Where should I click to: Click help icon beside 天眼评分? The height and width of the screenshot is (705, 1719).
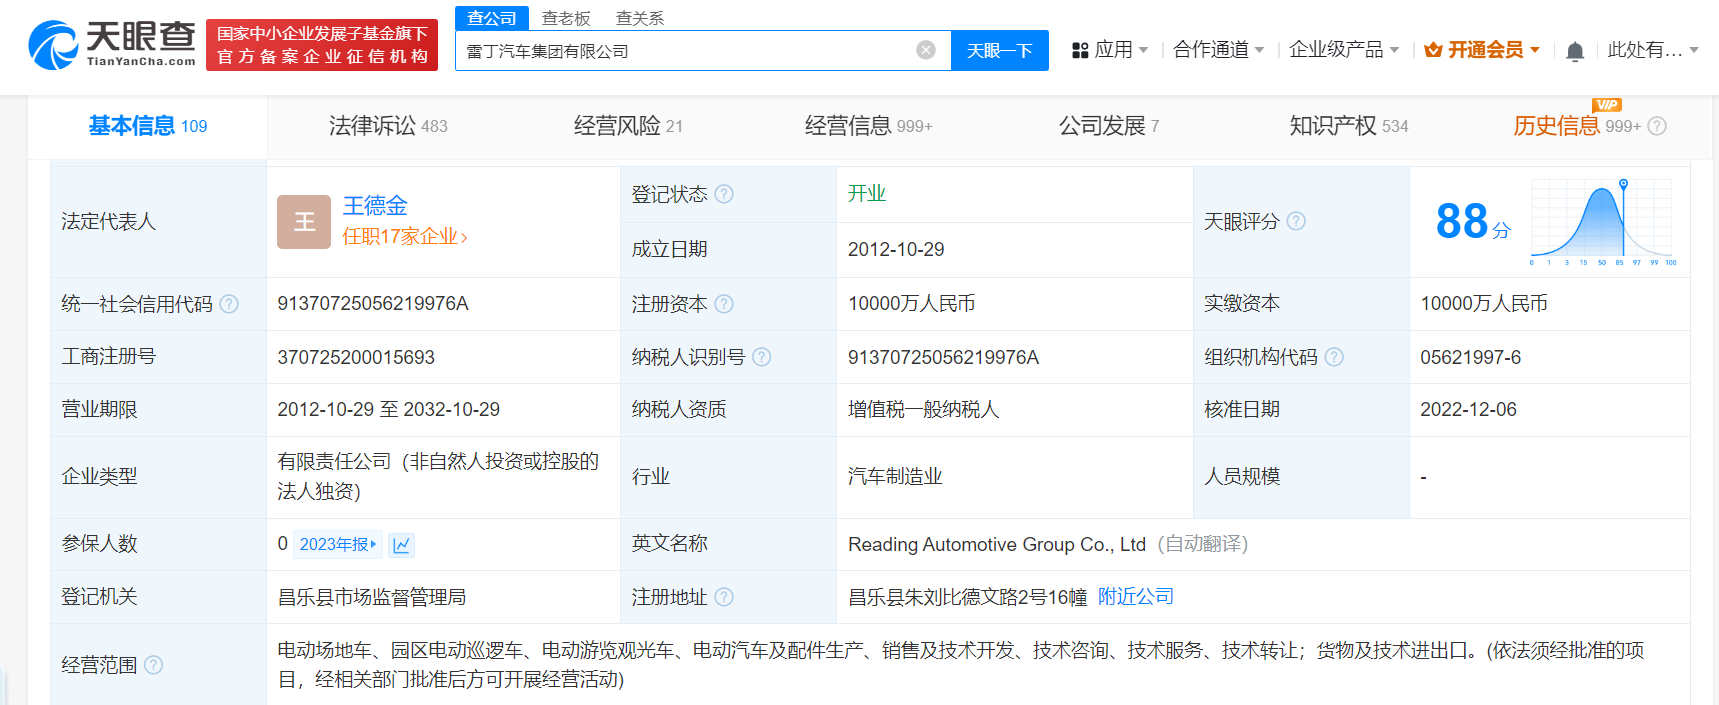pos(1296,221)
